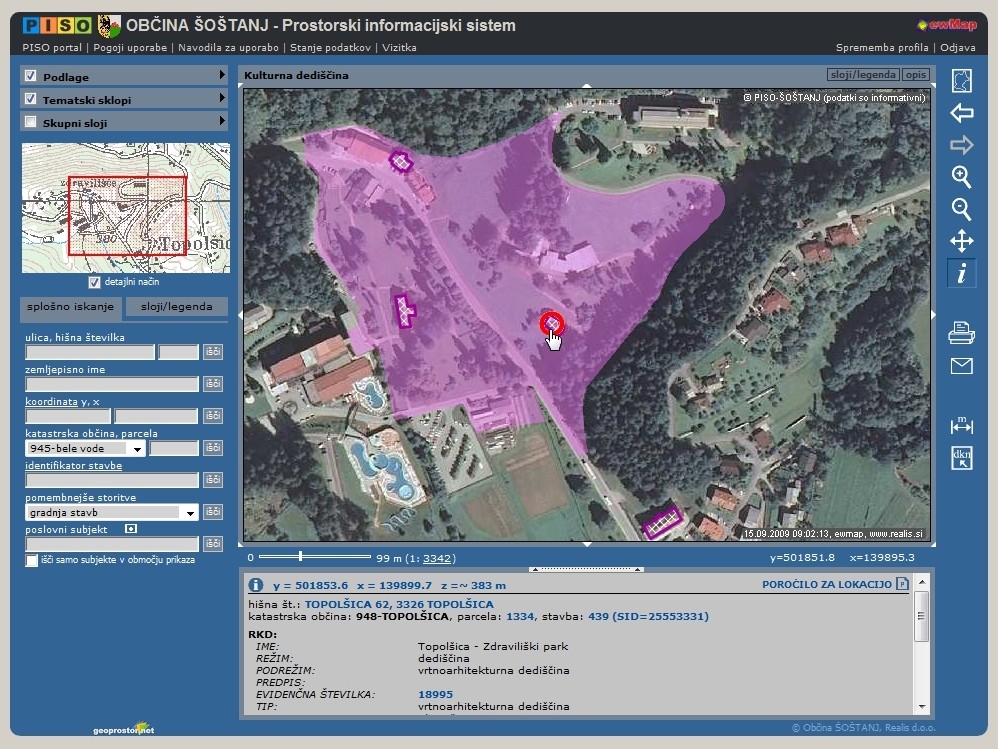Click the zoom in magnifier tool
998x749 pixels.
coord(961,177)
